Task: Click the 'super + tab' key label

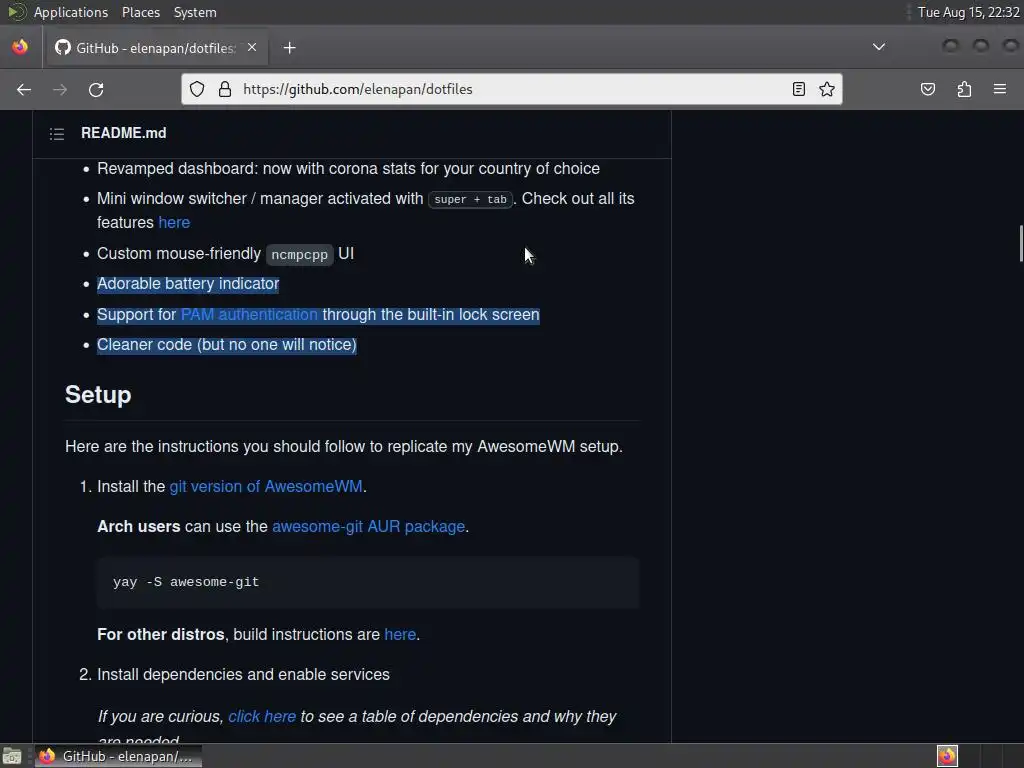Action: coord(470,199)
